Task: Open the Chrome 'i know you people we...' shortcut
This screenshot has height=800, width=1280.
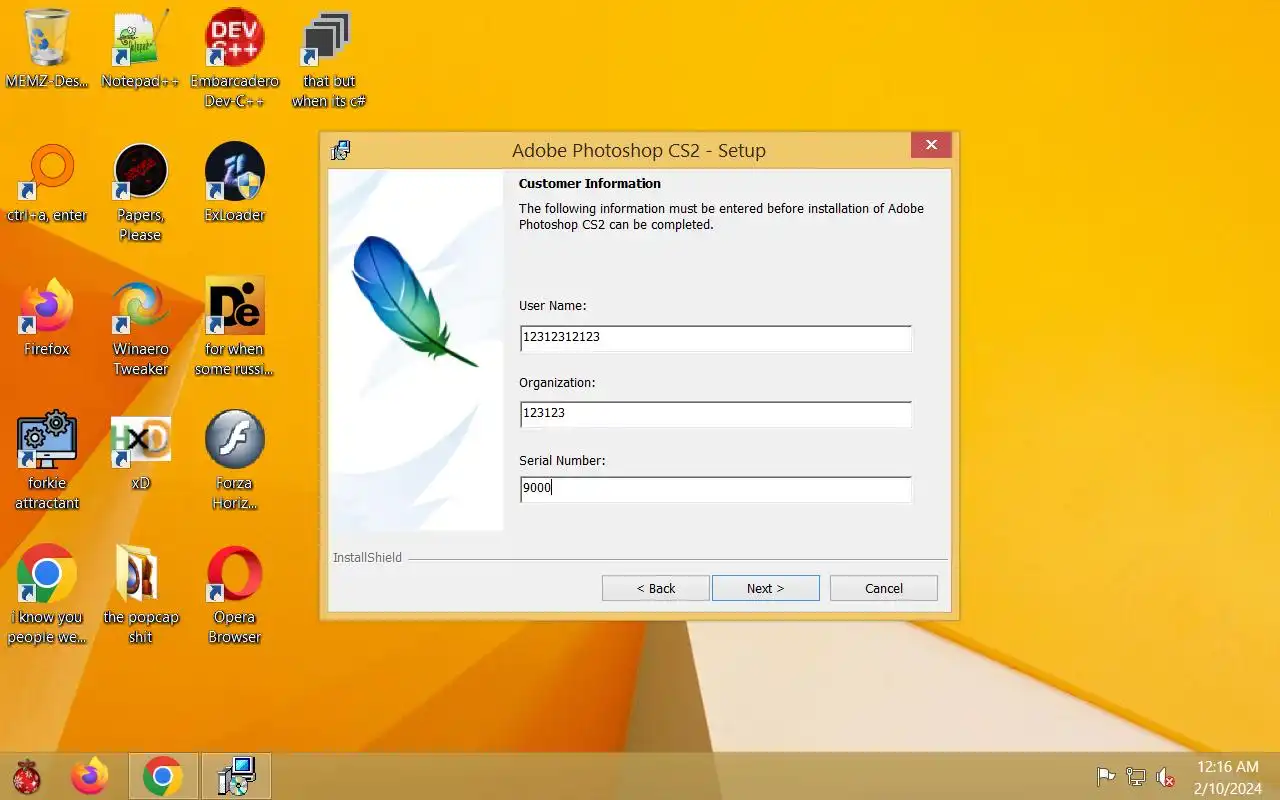Action: (x=47, y=595)
